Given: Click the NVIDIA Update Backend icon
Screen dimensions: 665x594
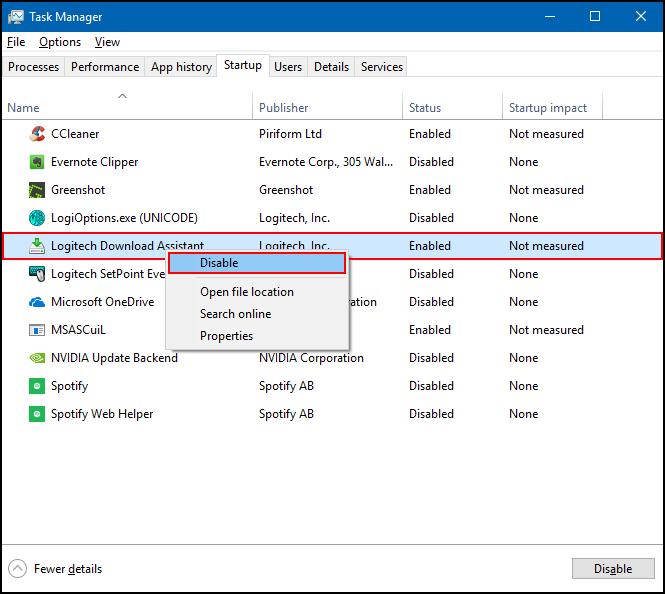Looking at the screenshot, I should click(37, 358).
